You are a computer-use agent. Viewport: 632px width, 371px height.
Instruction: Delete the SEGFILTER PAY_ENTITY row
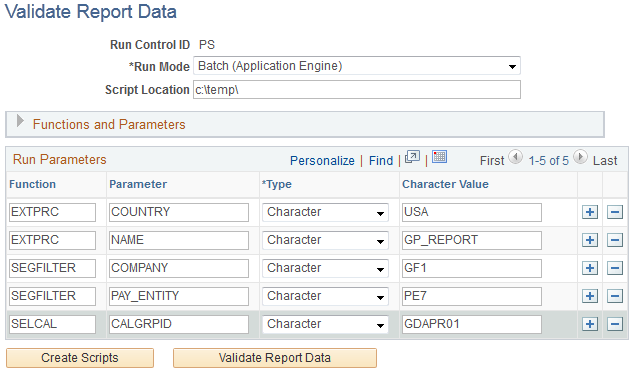pos(615,296)
